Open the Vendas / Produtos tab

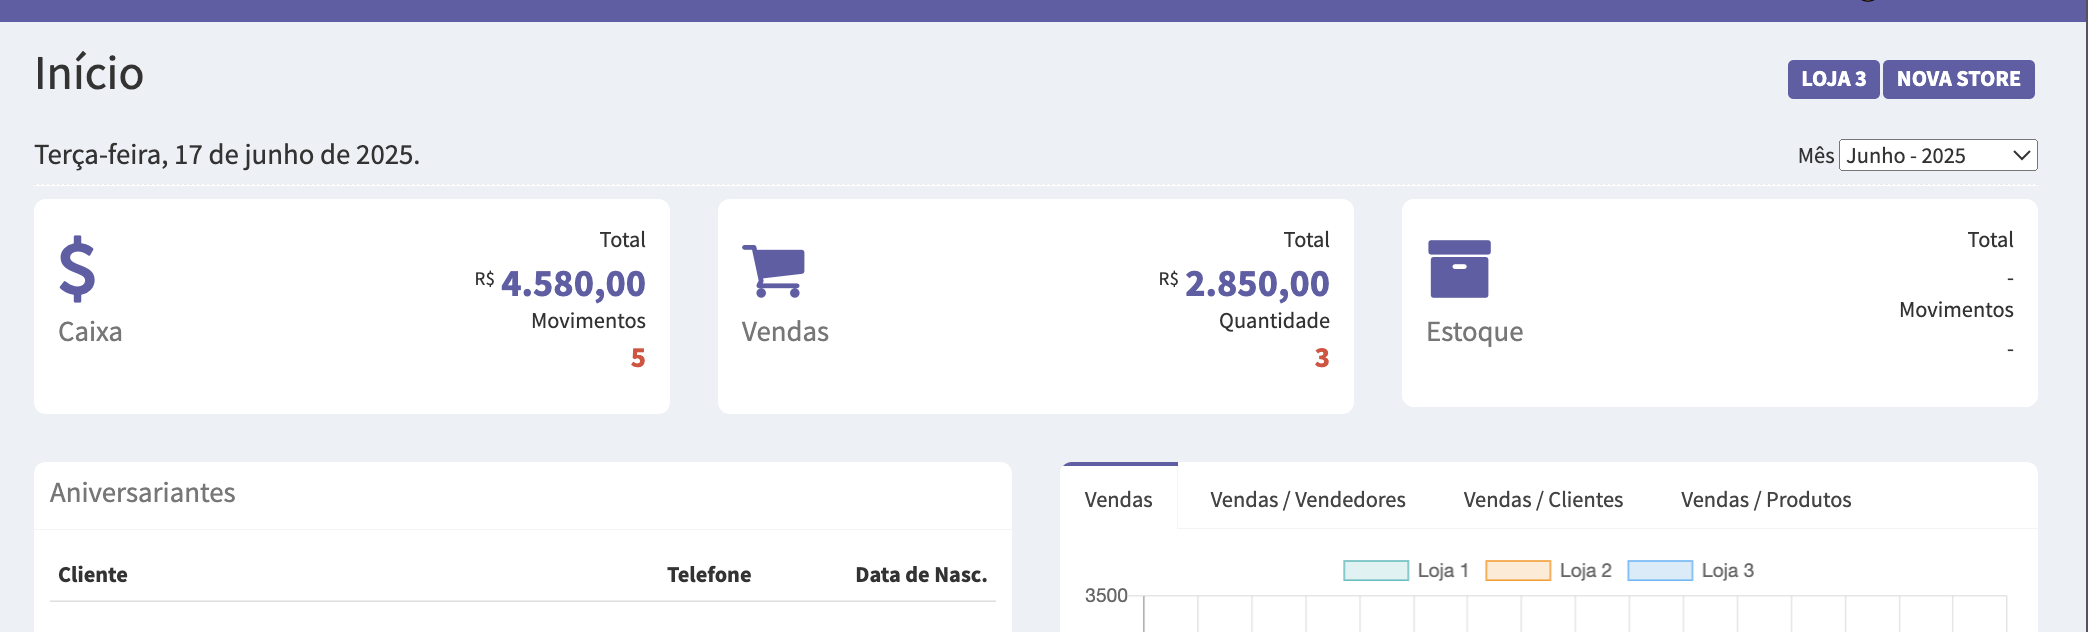tap(1765, 499)
